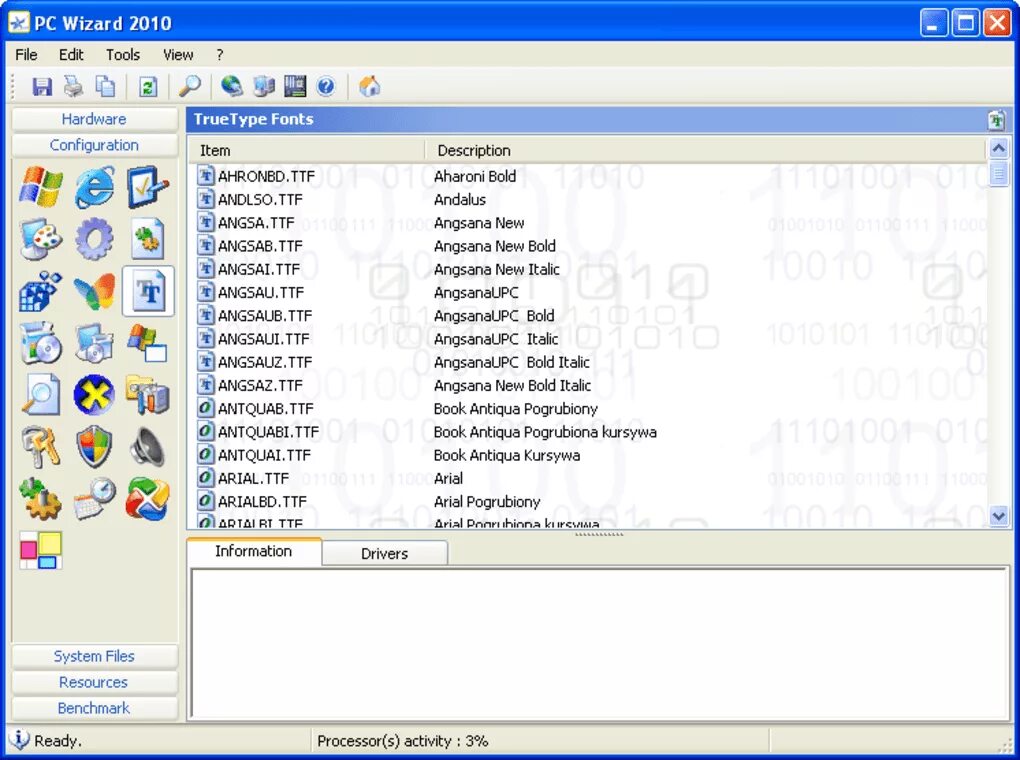This screenshot has height=760, width=1020.
Task: Sort by the Description column header
Action: pos(705,150)
